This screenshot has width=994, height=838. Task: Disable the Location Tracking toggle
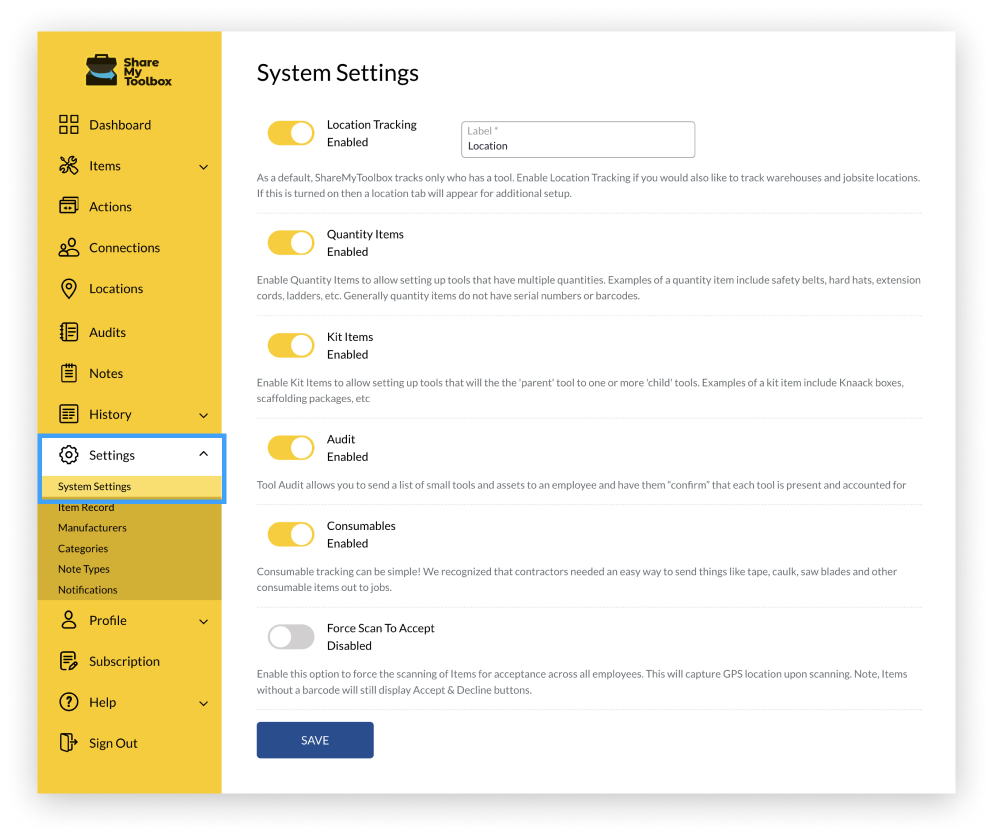290,132
